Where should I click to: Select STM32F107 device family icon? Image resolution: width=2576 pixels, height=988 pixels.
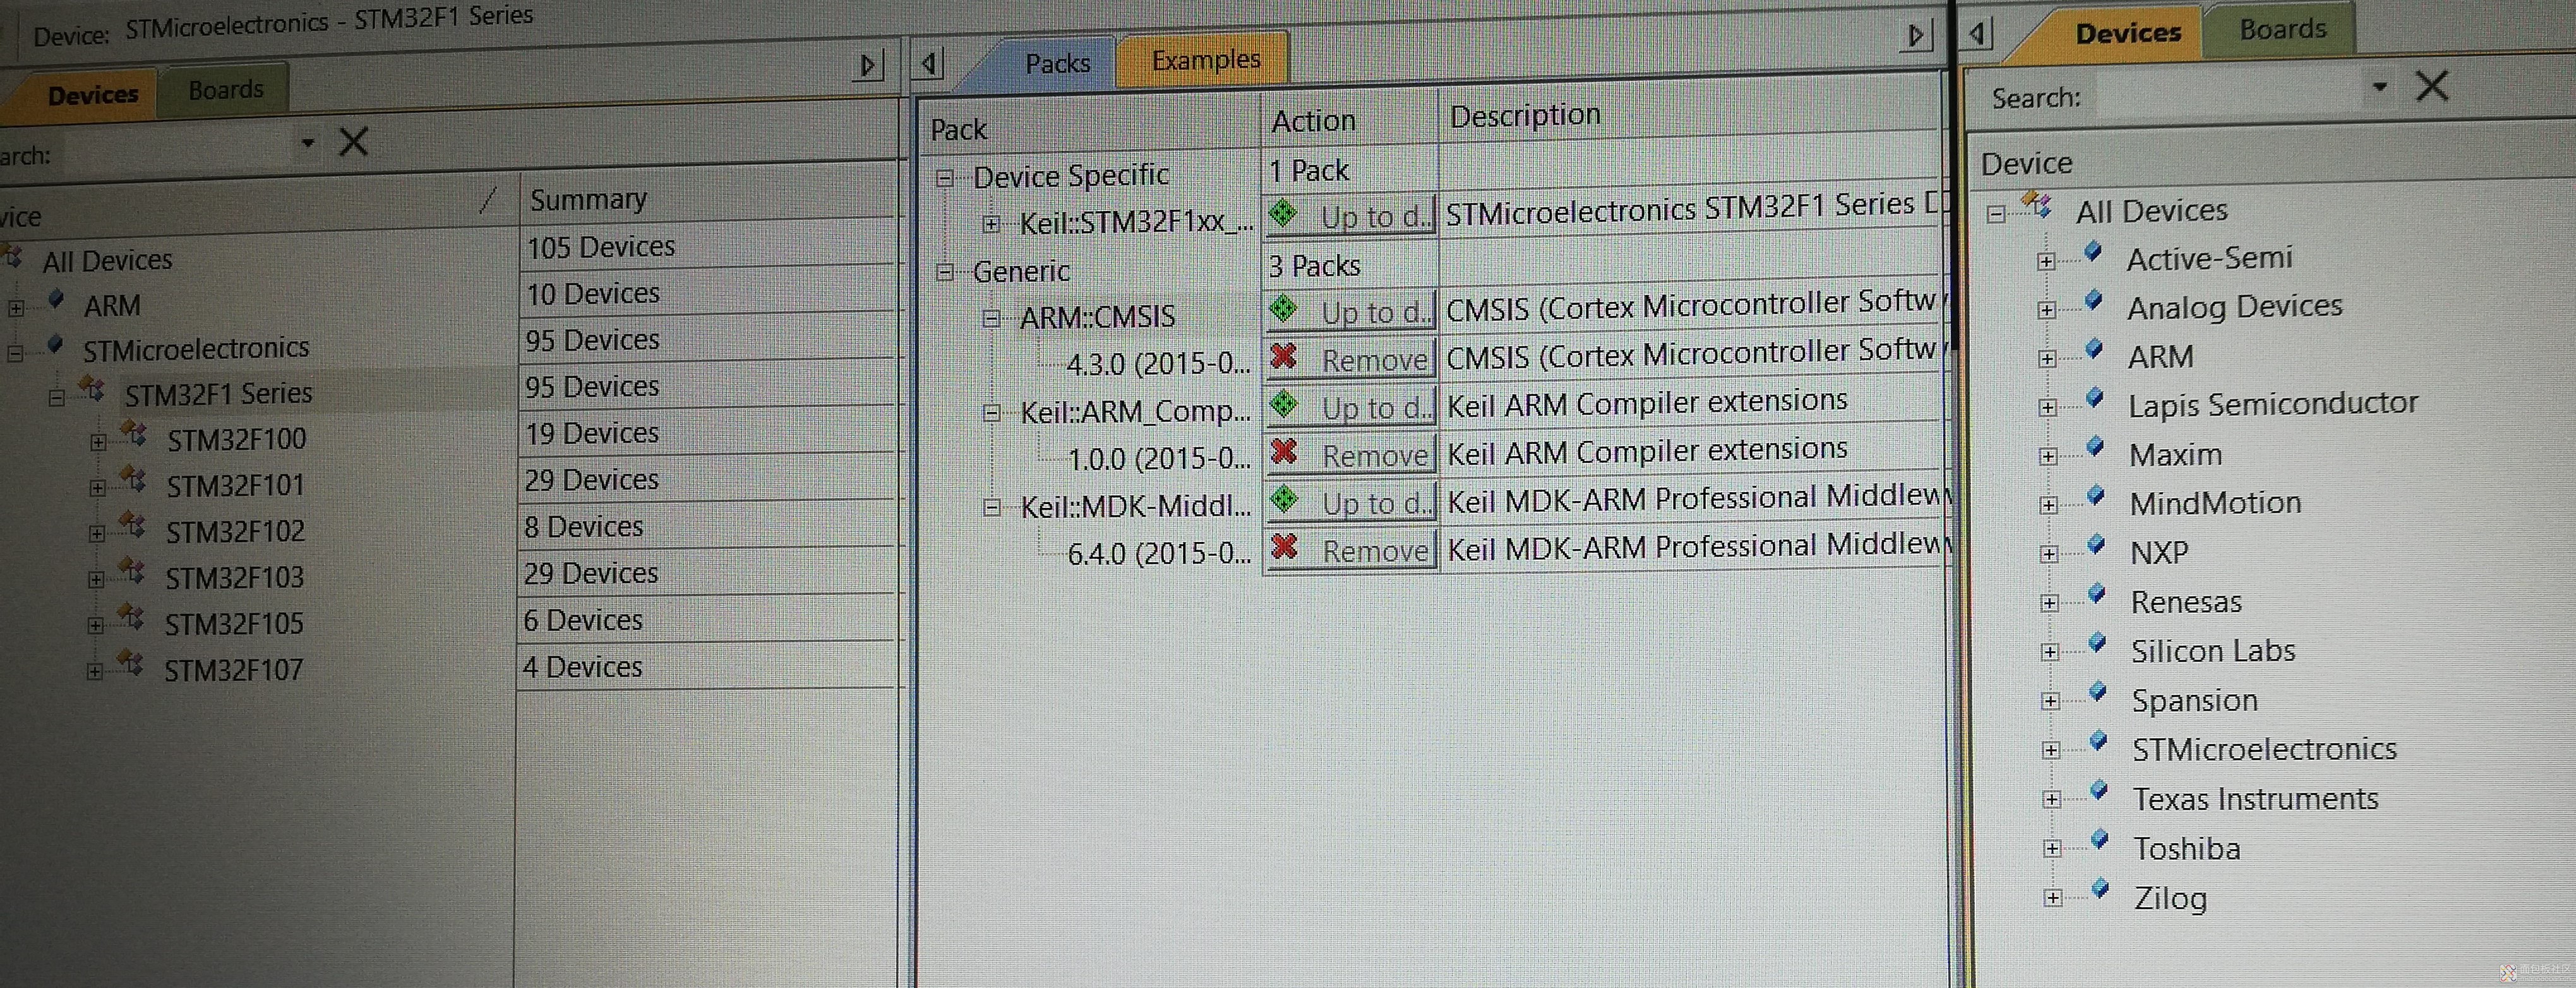pyautogui.click(x=130, y=664)
